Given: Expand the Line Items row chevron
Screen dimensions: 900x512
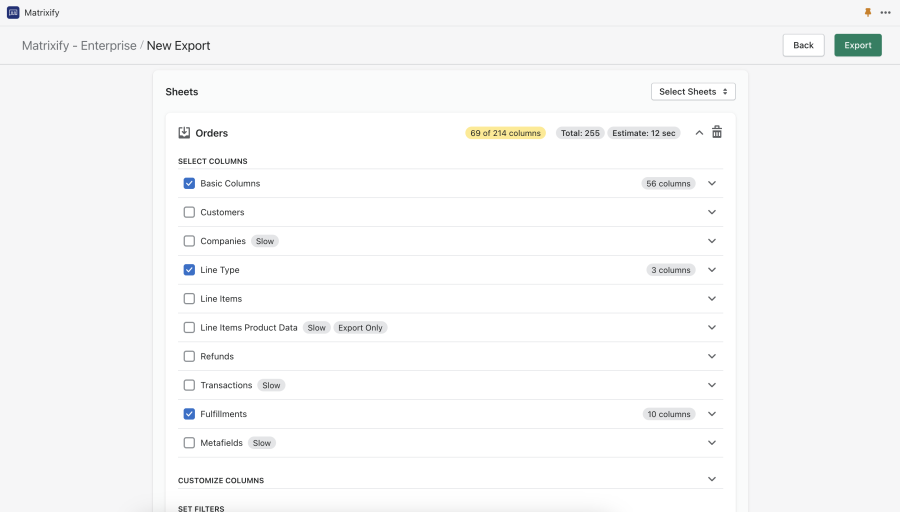Looking at the screenshot, I should click(x=712, y=298).
